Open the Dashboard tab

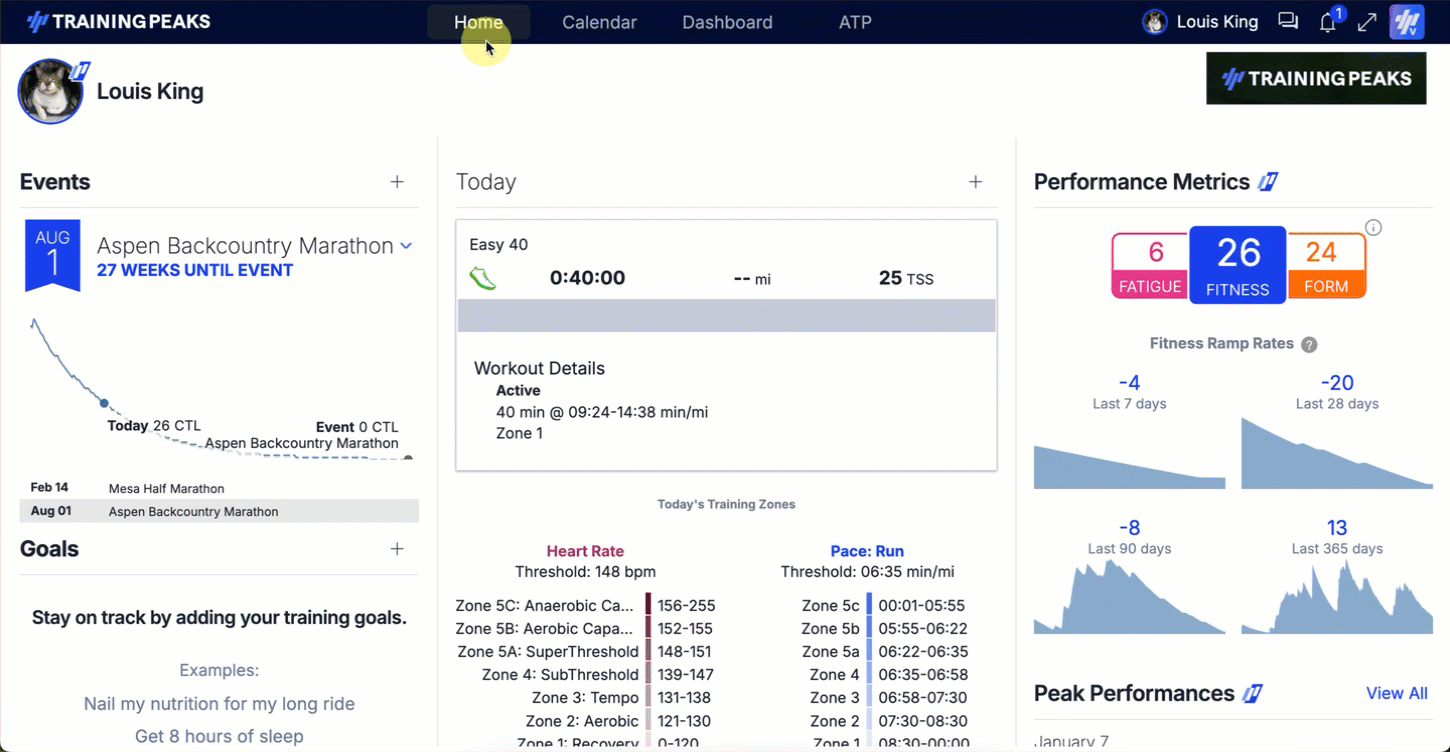727,22
